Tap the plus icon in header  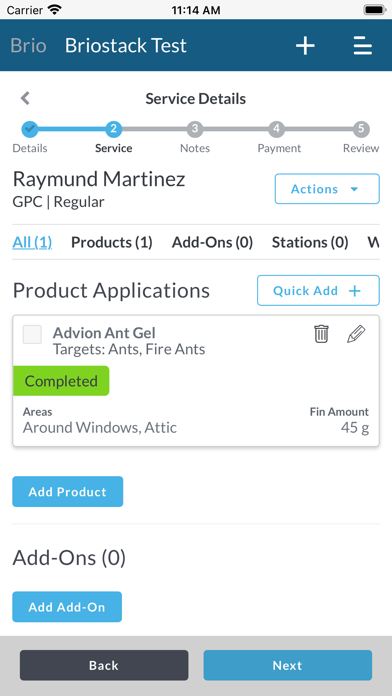click(x=305, y=46)
